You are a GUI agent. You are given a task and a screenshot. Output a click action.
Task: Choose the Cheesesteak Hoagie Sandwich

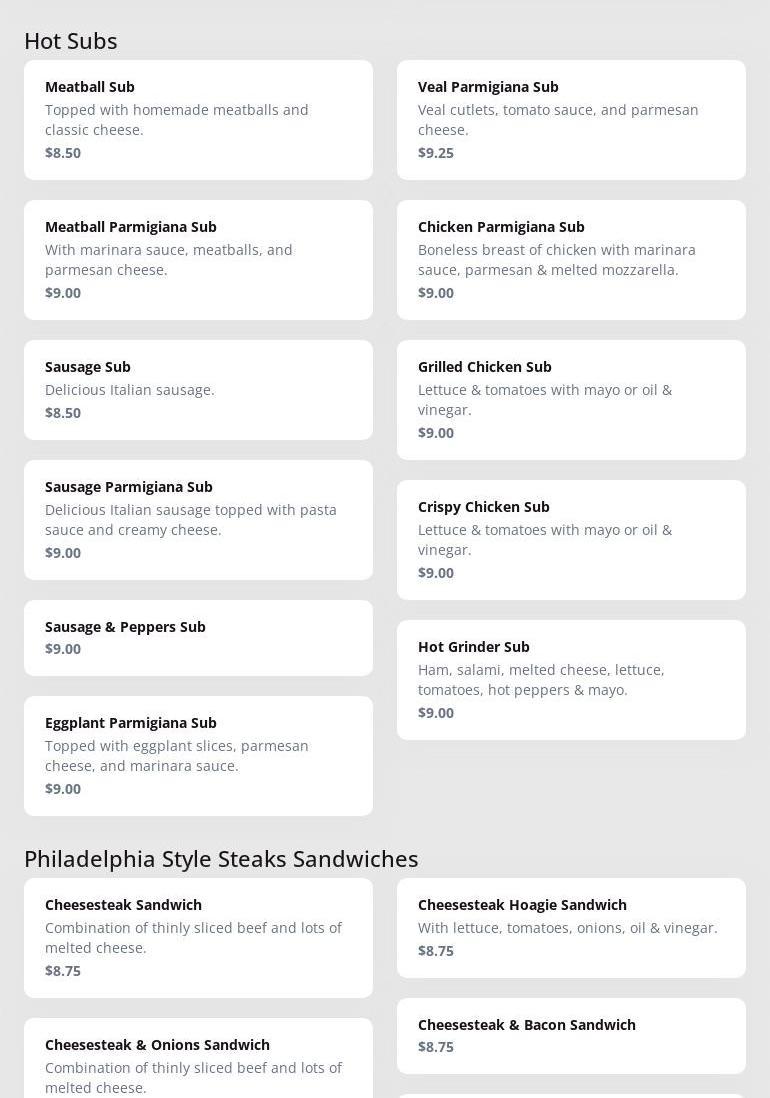571,928
